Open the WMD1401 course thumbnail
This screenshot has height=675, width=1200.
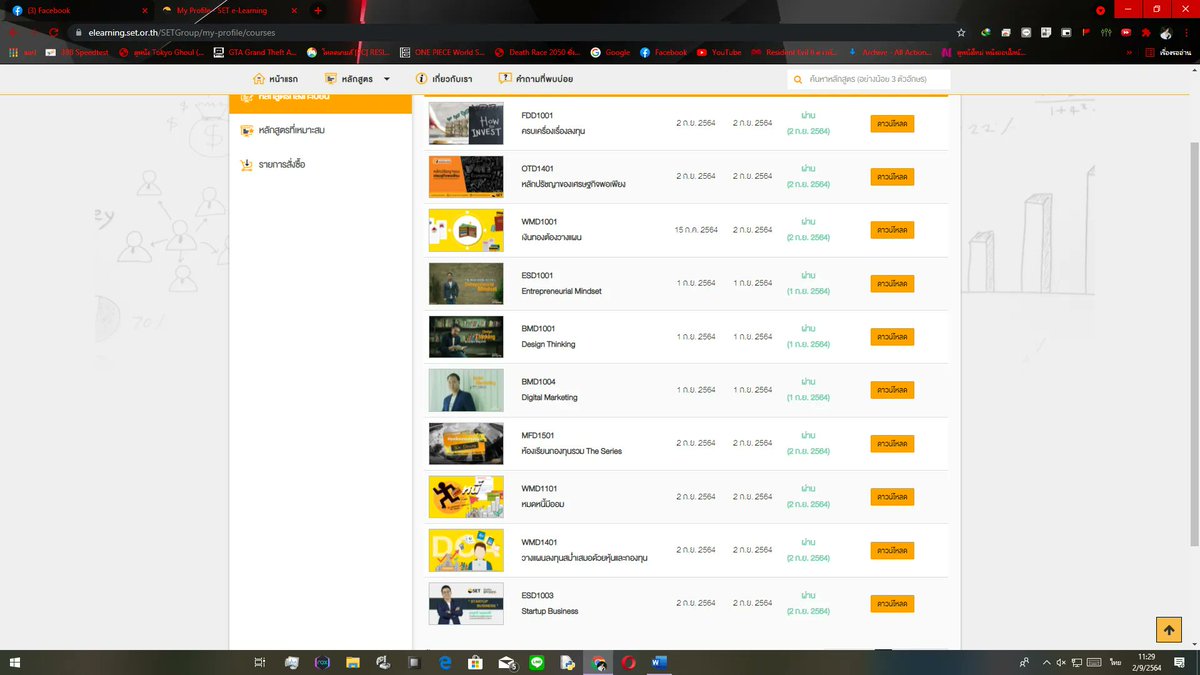coord(466,550)
